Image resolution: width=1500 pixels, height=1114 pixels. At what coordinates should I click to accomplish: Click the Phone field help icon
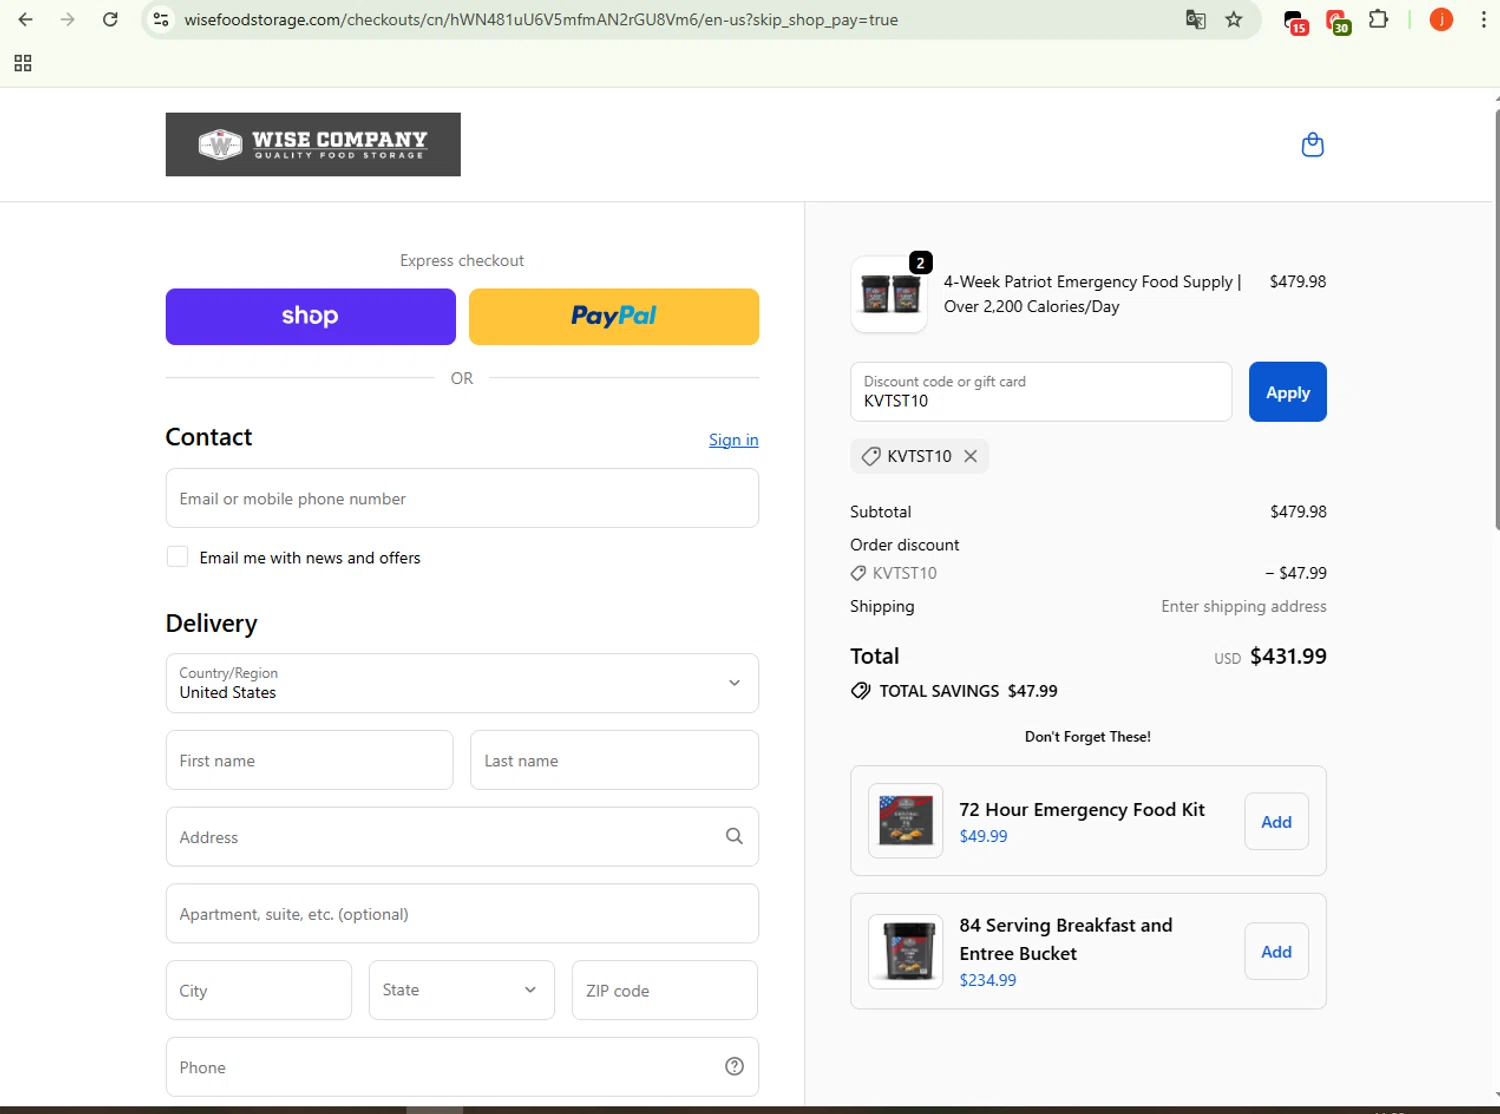coord(734,1066)
